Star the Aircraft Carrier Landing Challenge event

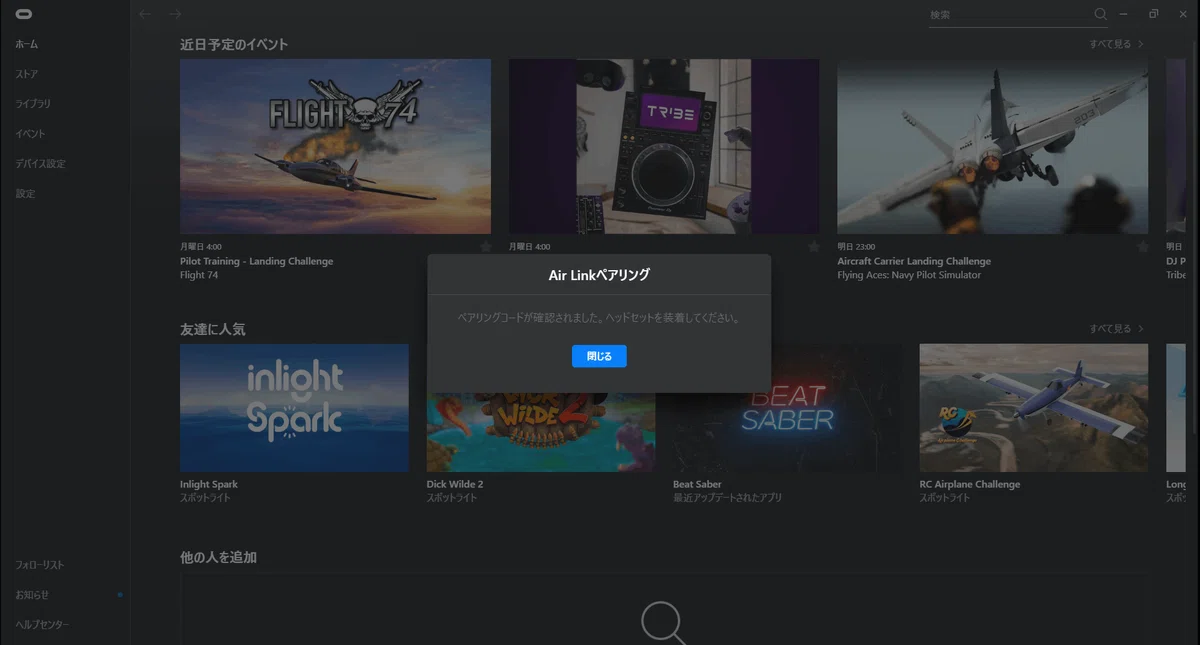point(1143,246)
